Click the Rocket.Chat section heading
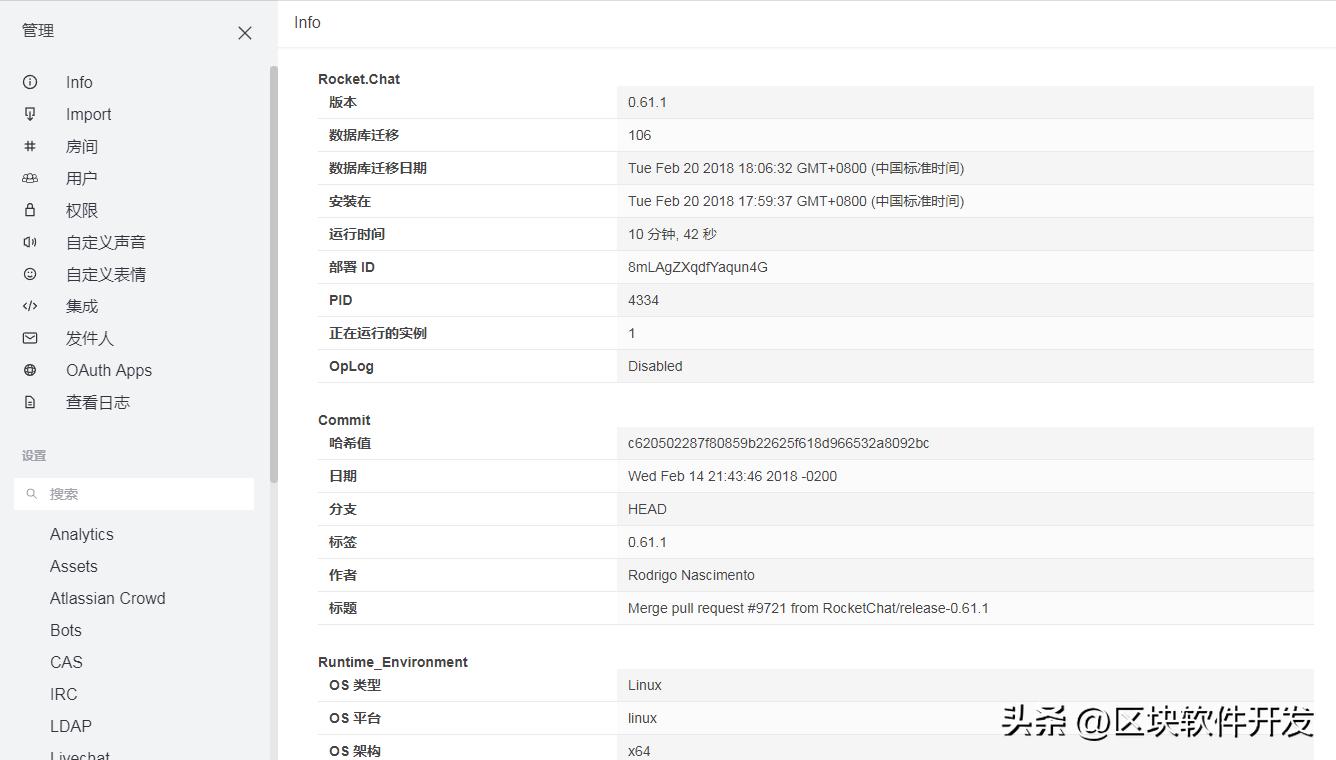The height and width of the screenshot is (760, 1336). (359, 79)
